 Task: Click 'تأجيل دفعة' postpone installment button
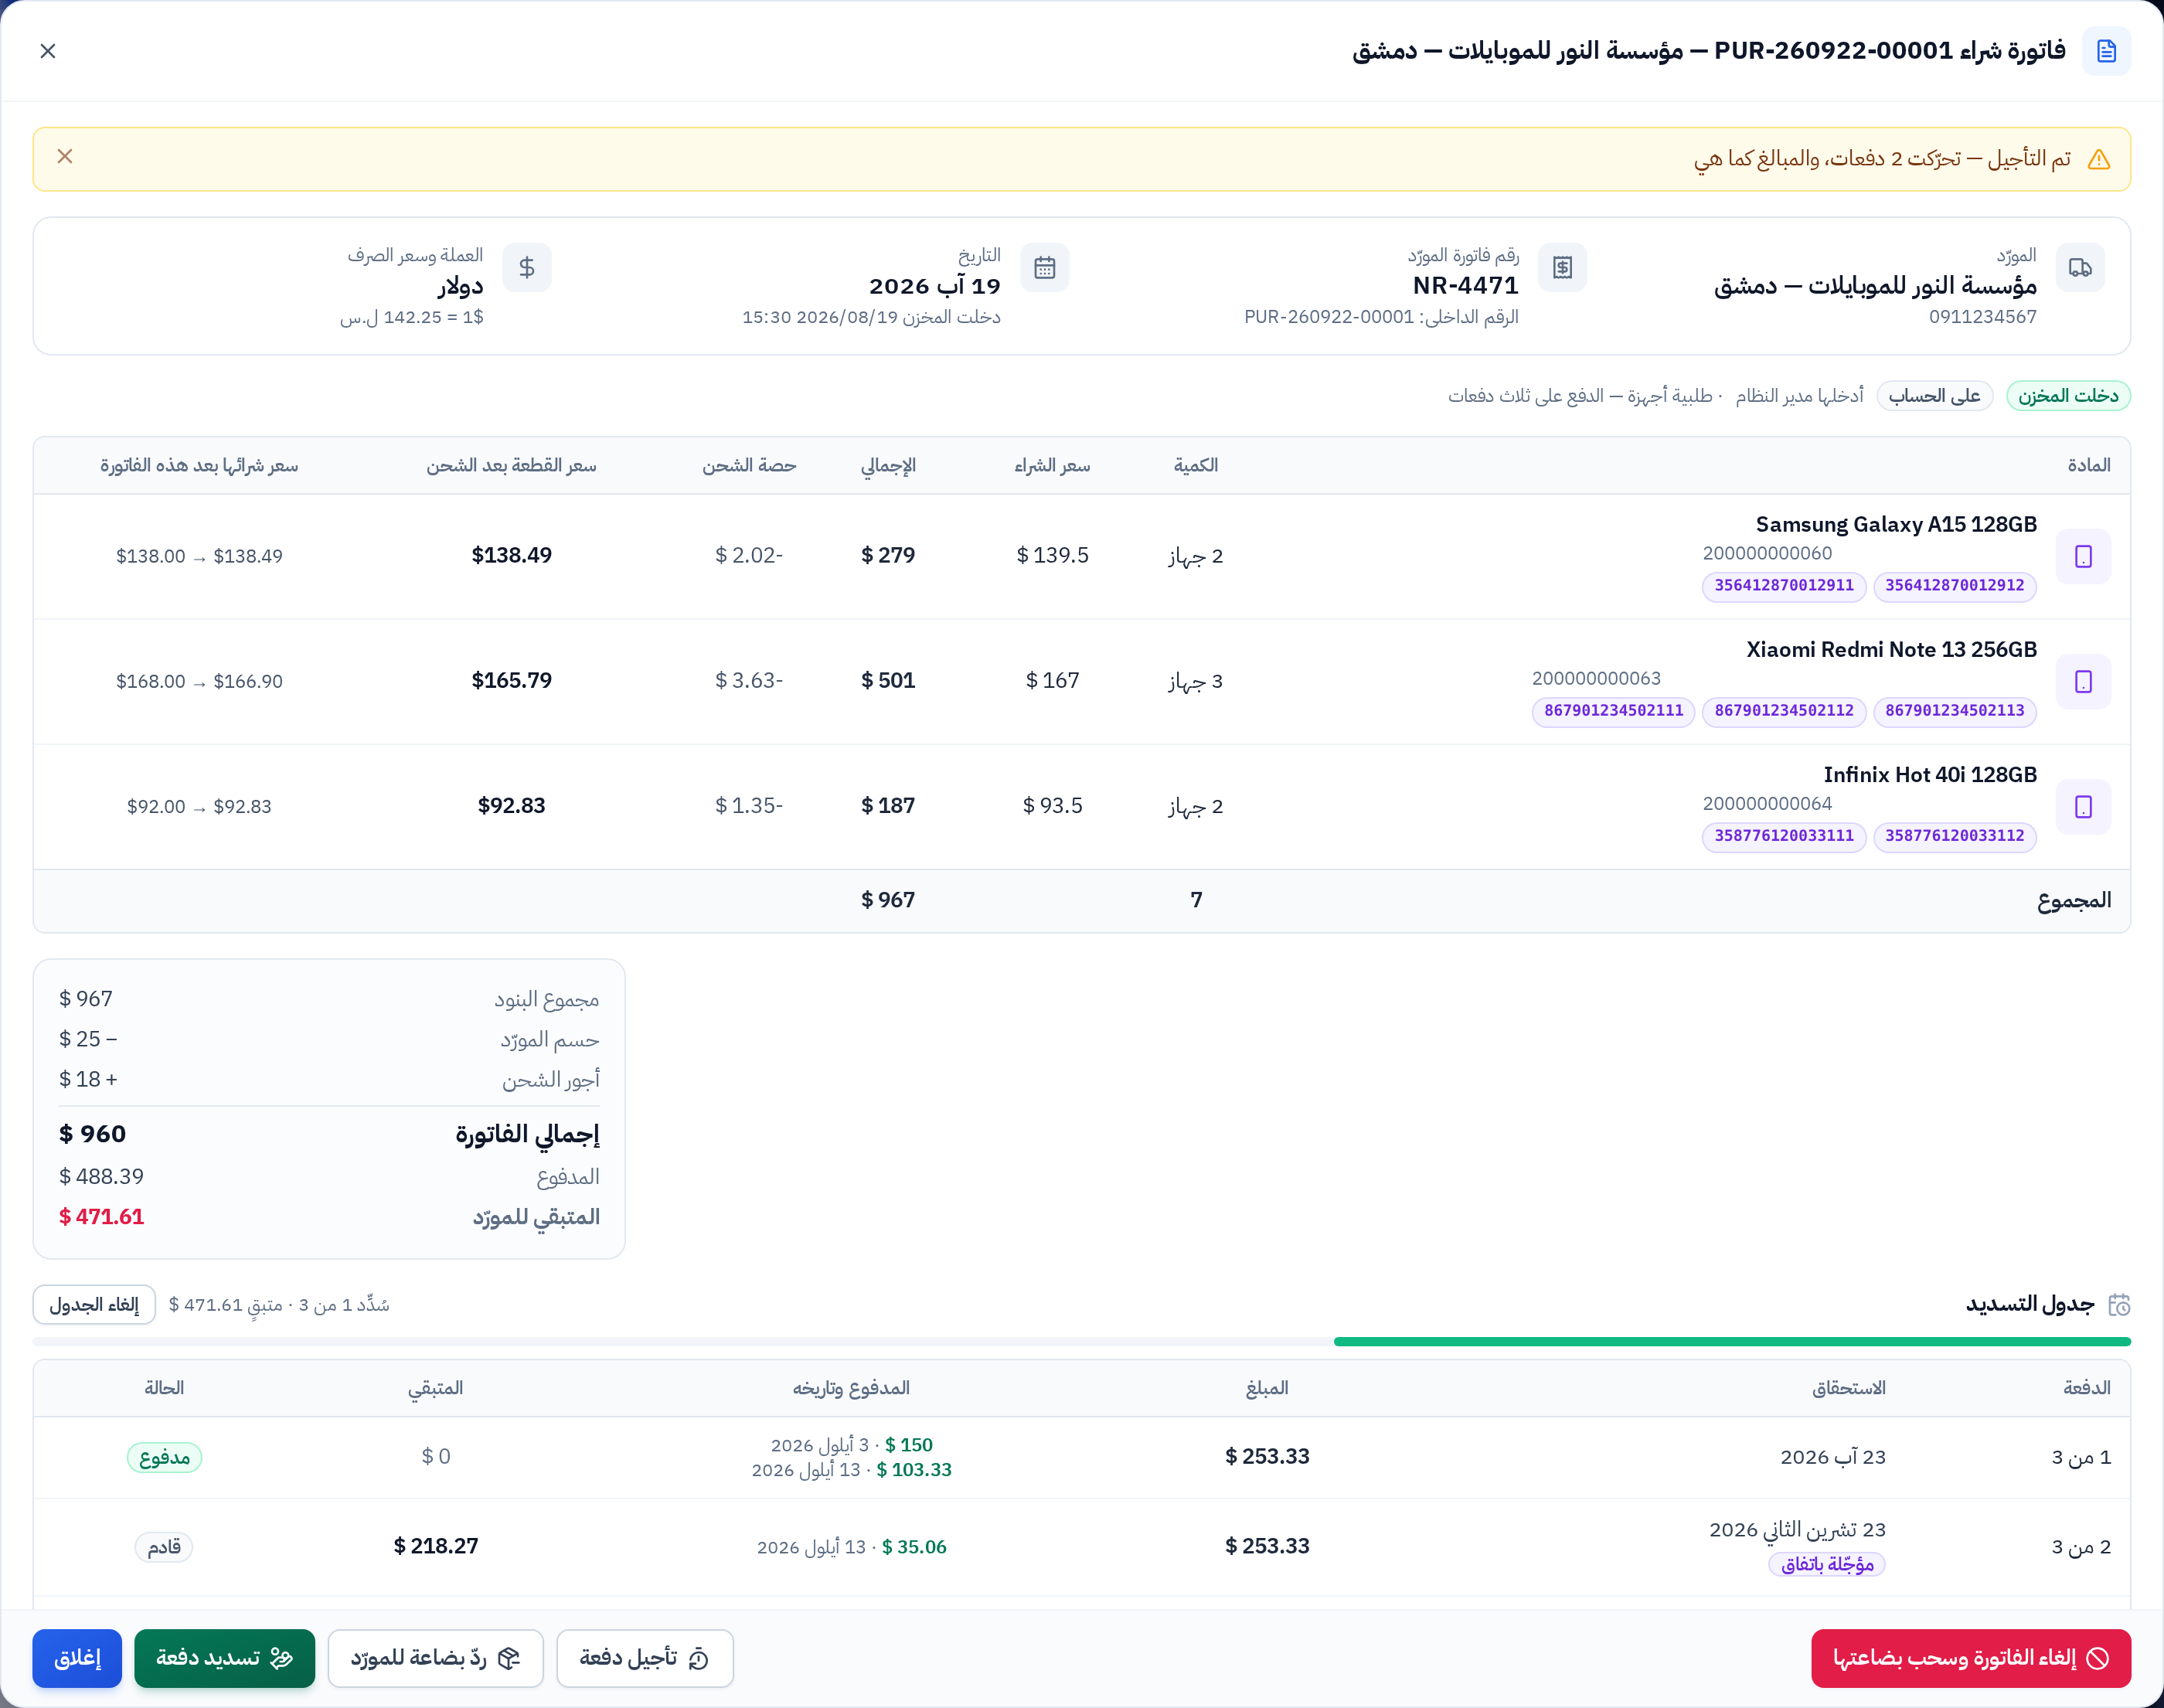tap(645, 1658)
